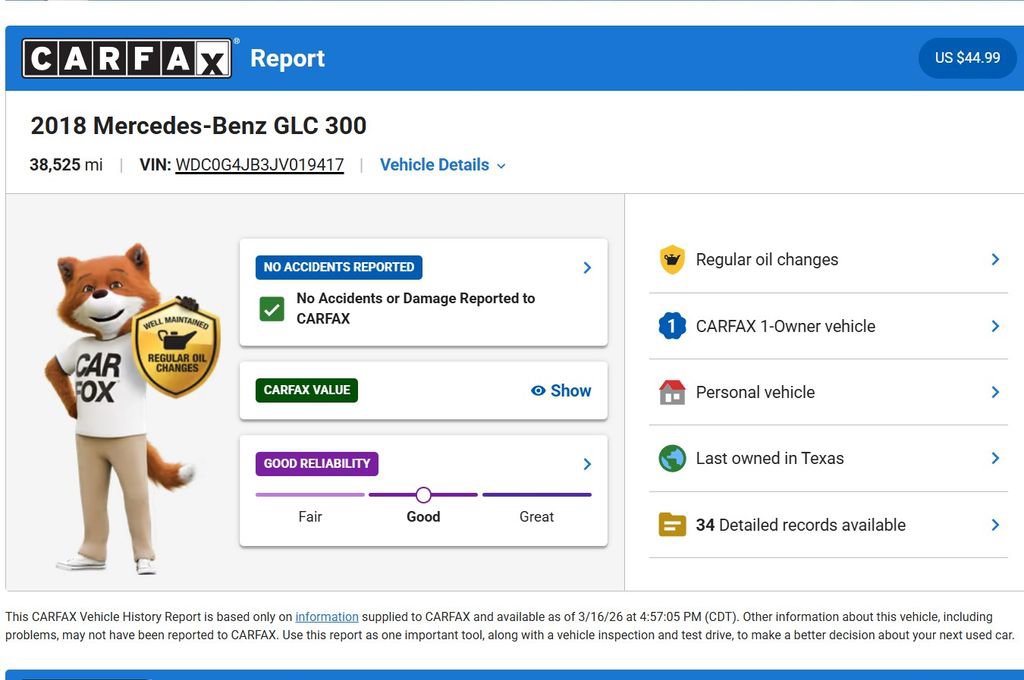Open the 34 Detailed records available entry
Screen dimensions: 1024x680
[800, 524]
